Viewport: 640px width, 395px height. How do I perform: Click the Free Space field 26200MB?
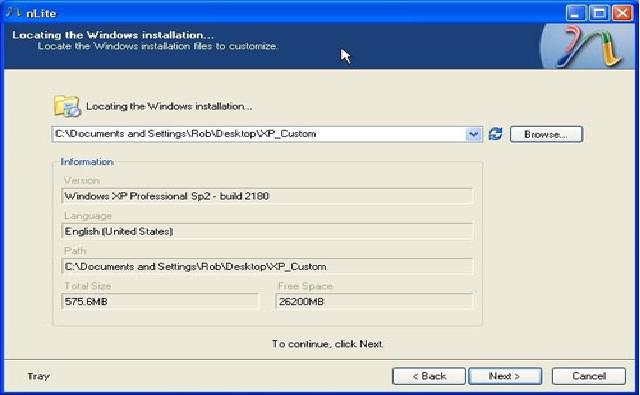pyautogui.click(x=374, y=302)
